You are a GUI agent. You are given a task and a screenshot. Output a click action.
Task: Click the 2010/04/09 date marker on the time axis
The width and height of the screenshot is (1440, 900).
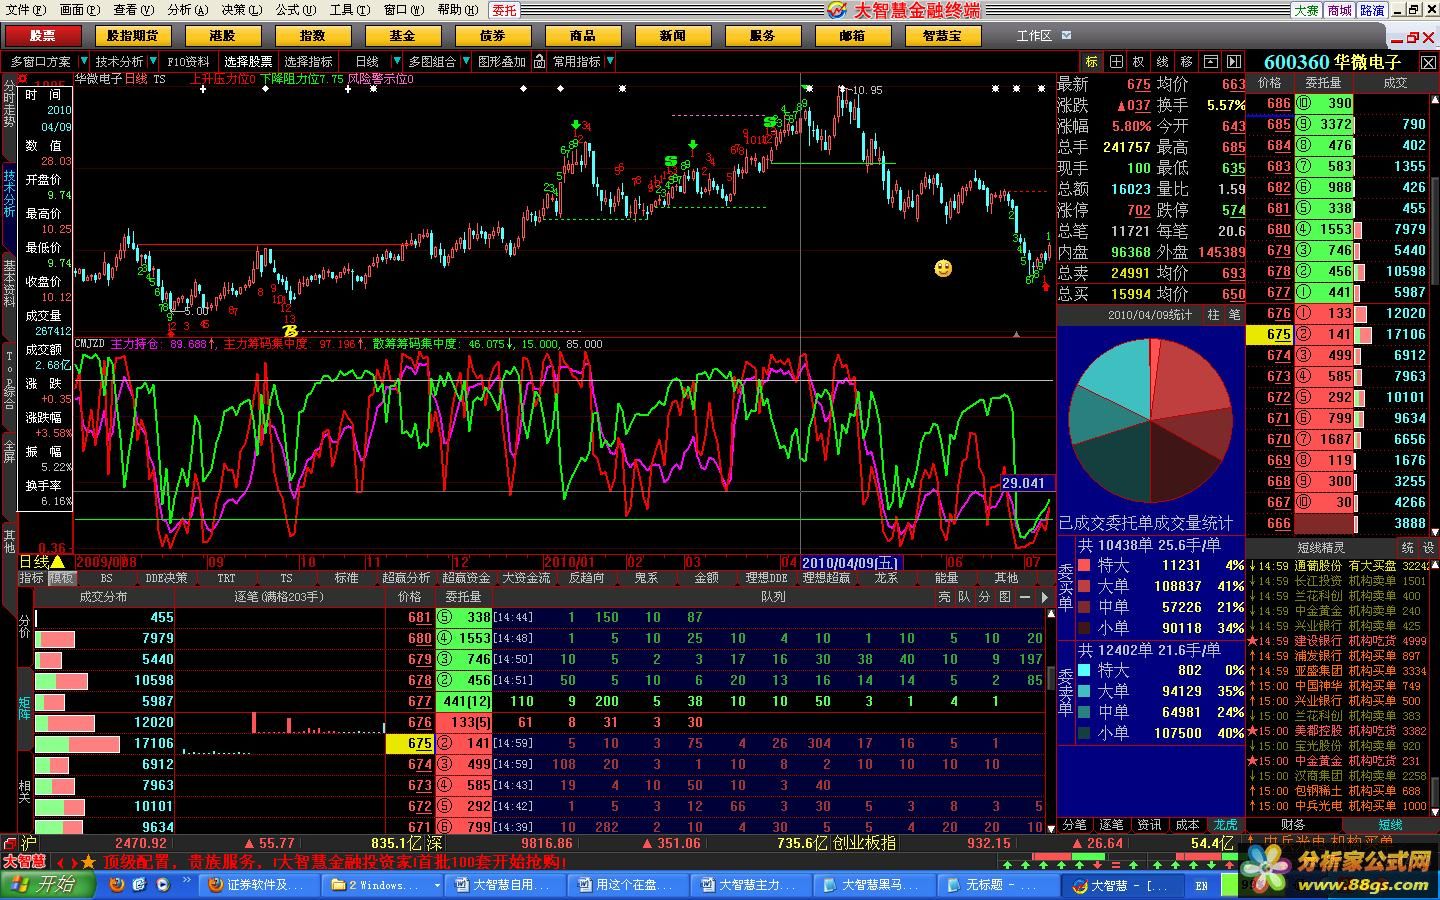tap(851, 563)
